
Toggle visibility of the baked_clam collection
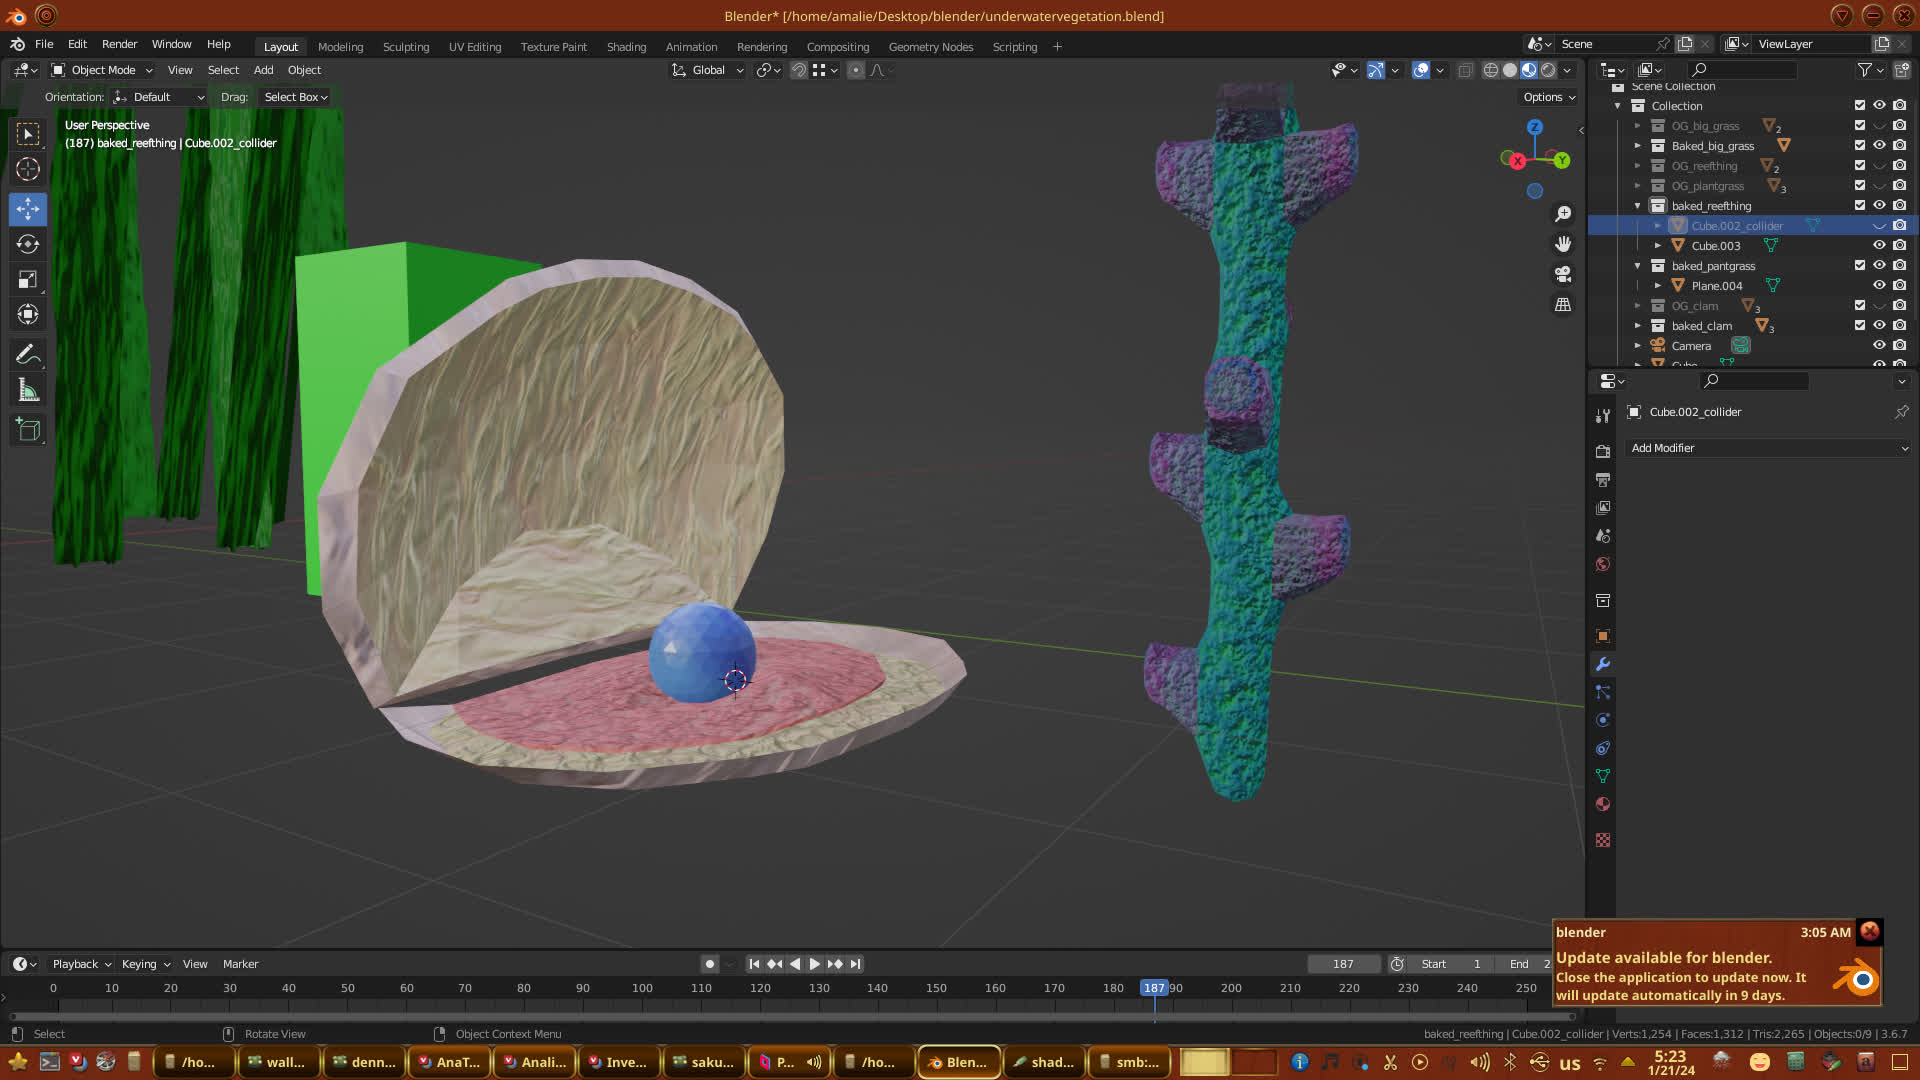point(1879,325)
